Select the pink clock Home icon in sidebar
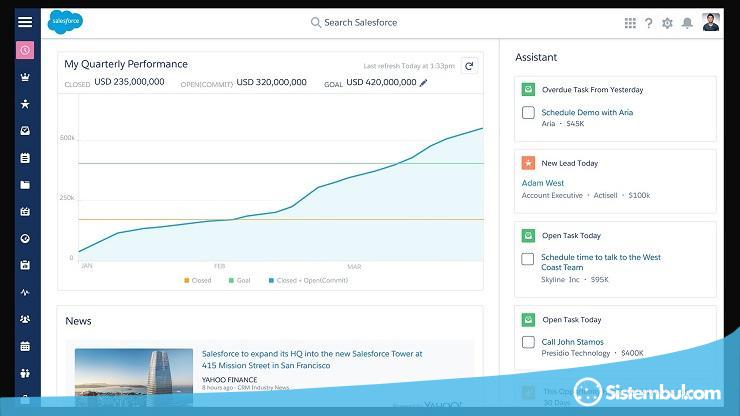The width and height of the screenshot is (740, 416). [25, 50]
